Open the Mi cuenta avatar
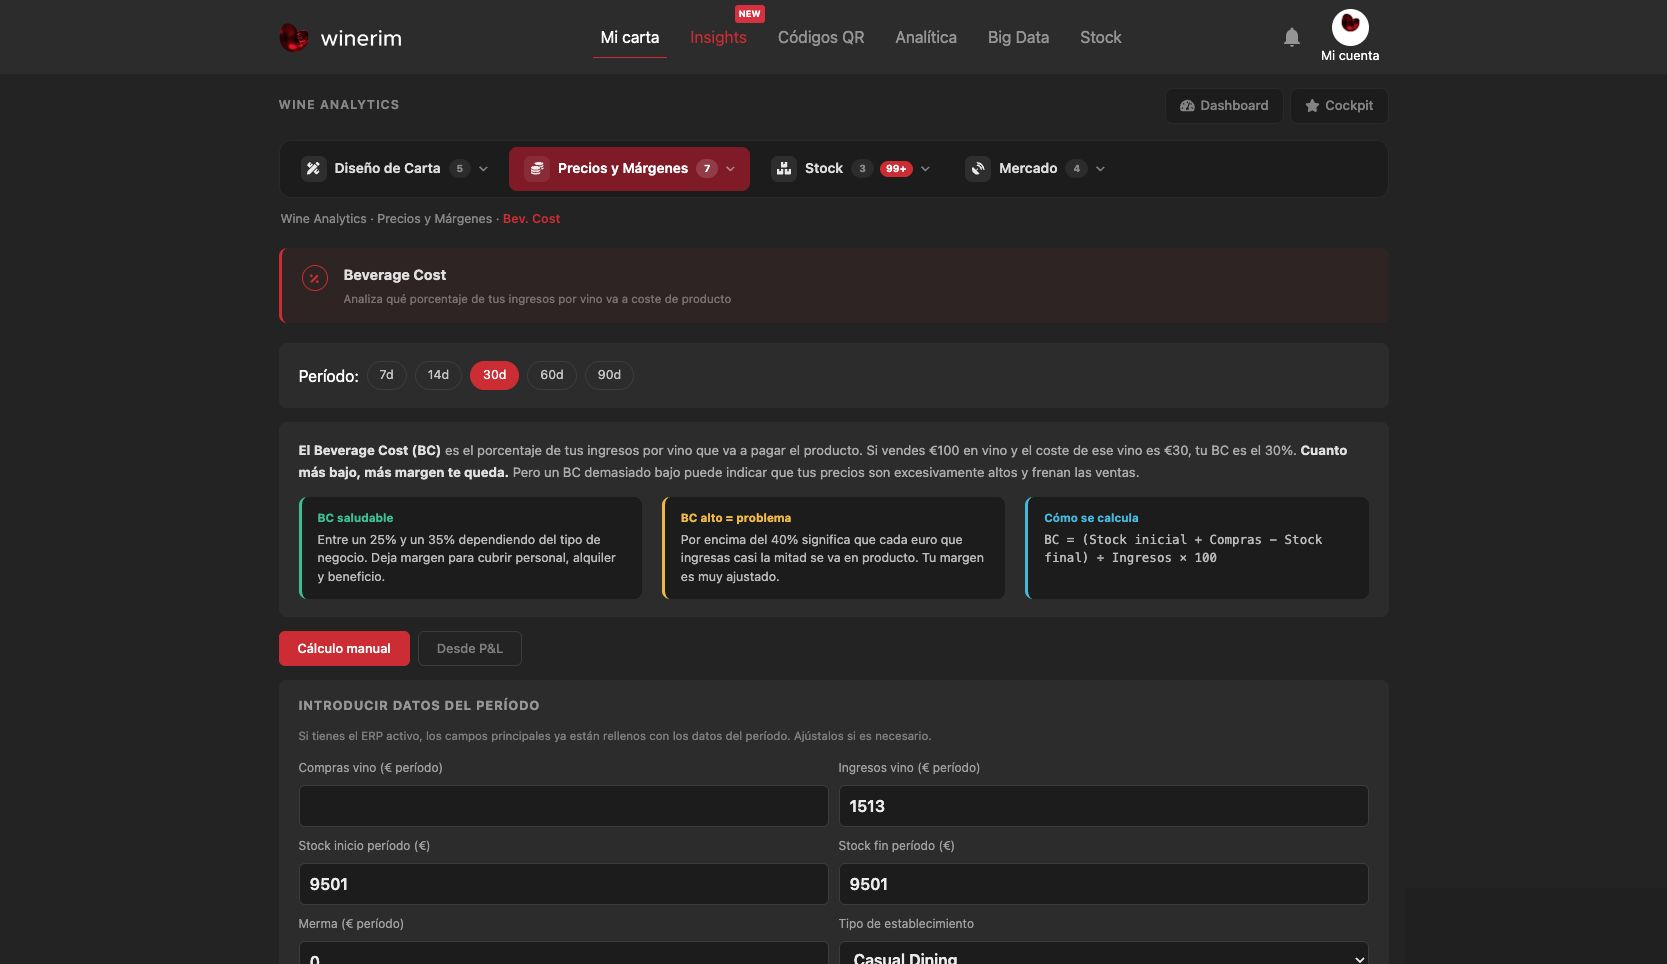The height and width of the screenshot is (964, 1667). click(1350, 27)
